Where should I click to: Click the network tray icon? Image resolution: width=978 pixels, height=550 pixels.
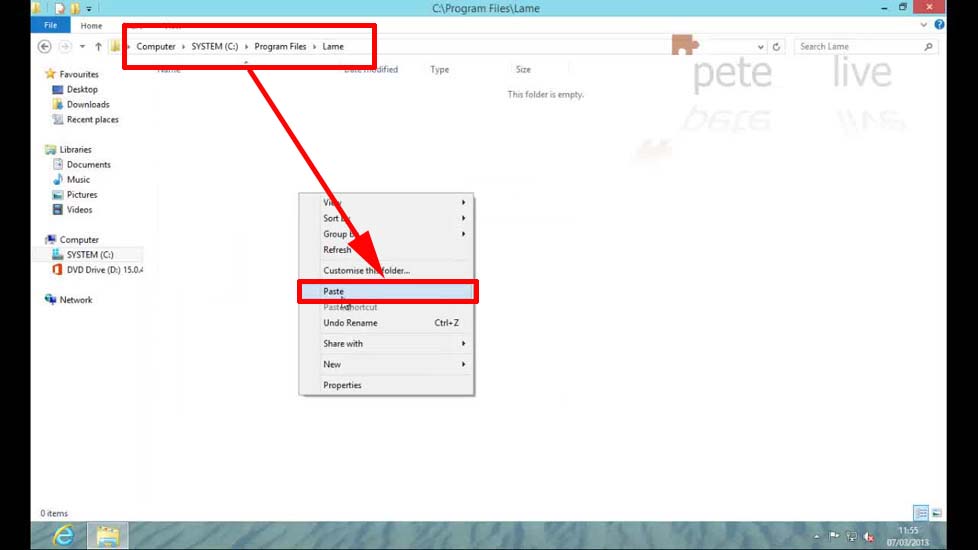(x=851, y=536)
